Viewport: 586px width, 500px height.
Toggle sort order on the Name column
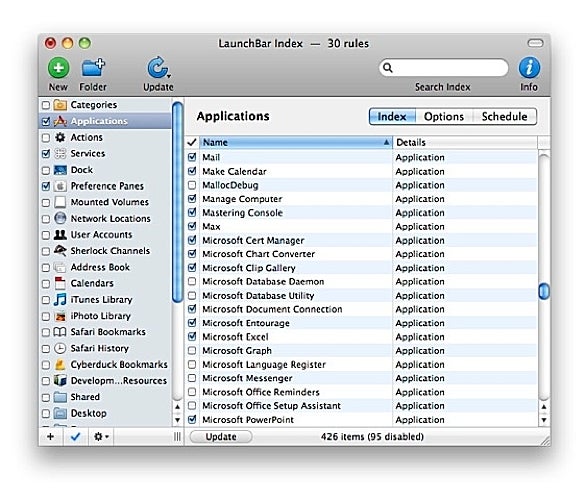296,142
